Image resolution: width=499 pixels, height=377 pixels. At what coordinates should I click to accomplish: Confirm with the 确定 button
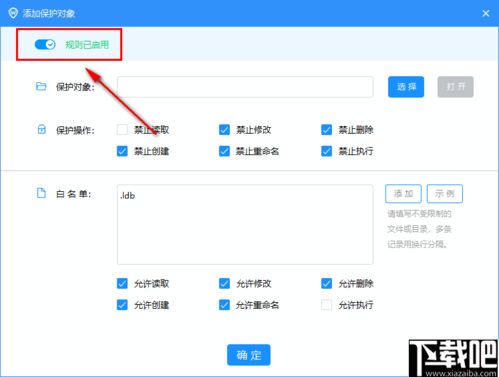pos(249,355)
